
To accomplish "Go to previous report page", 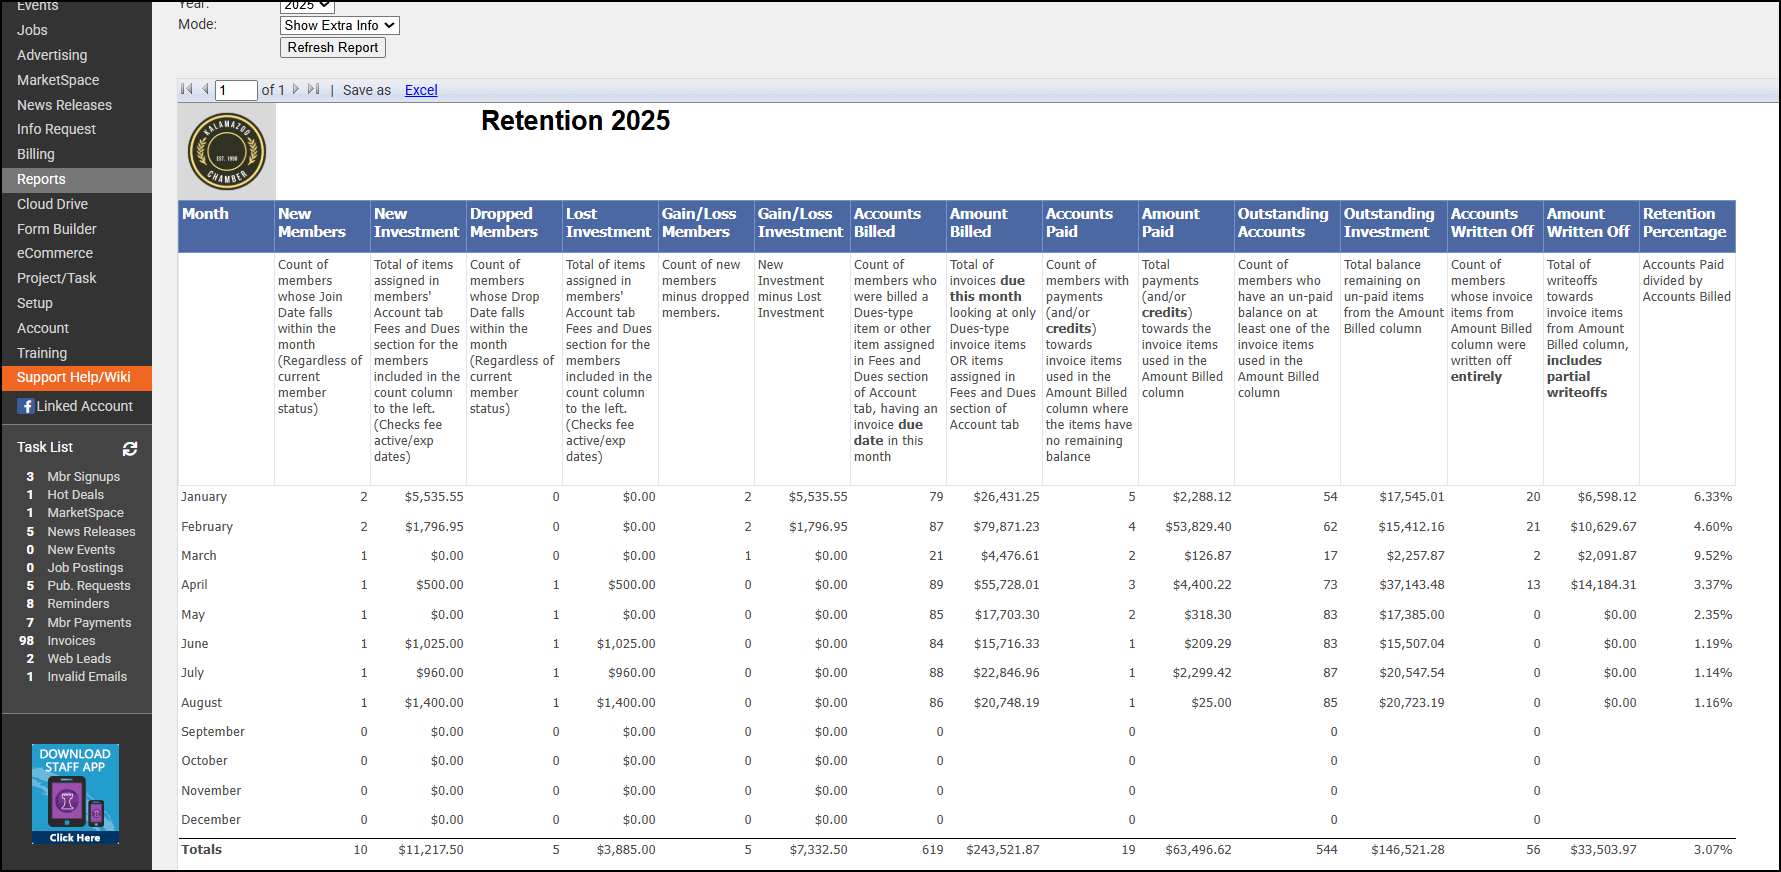I will (205, 90).
